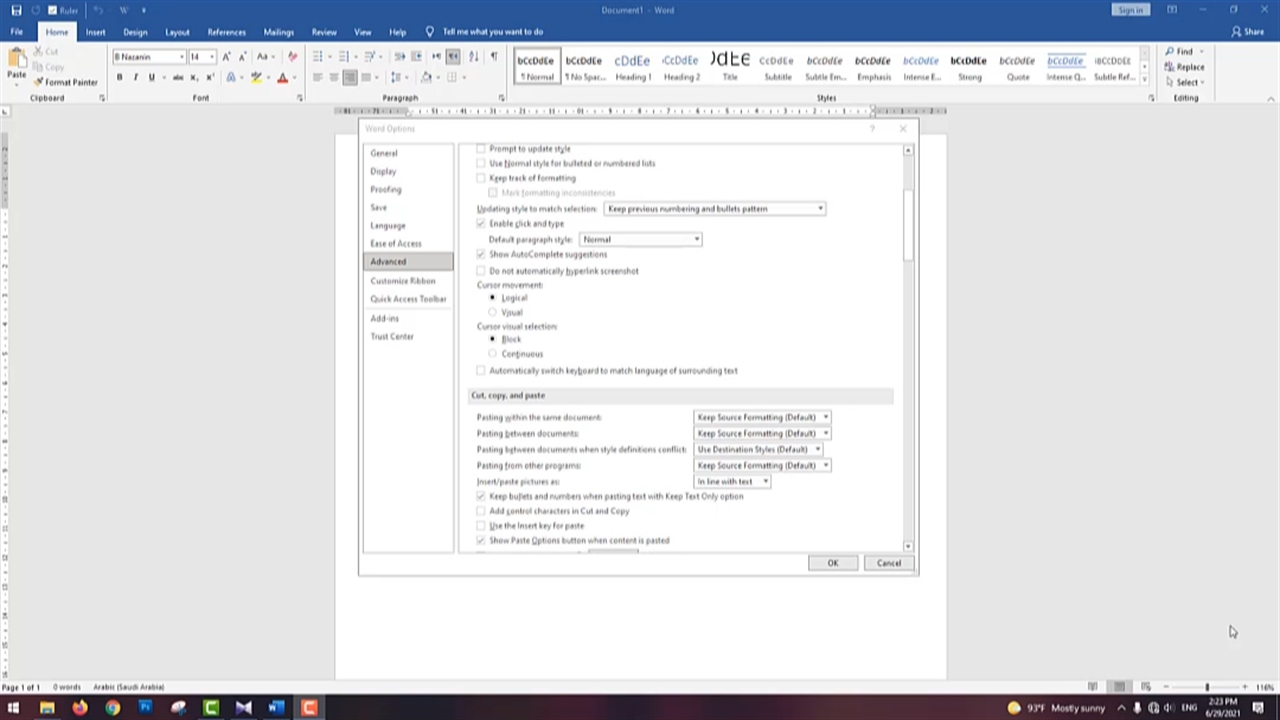Viewport: 1280px width, 720px height.
Task: Toggle the show paragraph marks icon
Action: (x=494, y=57)
